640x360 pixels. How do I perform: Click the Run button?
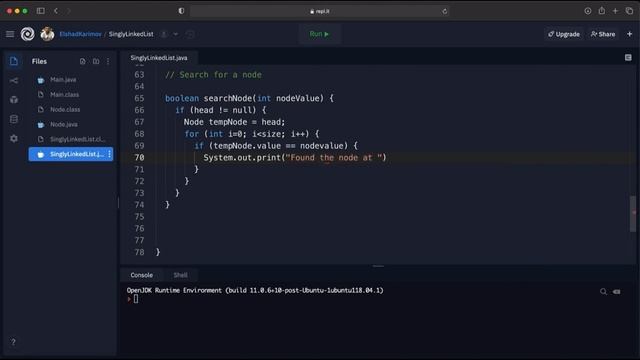coord(319,34)
